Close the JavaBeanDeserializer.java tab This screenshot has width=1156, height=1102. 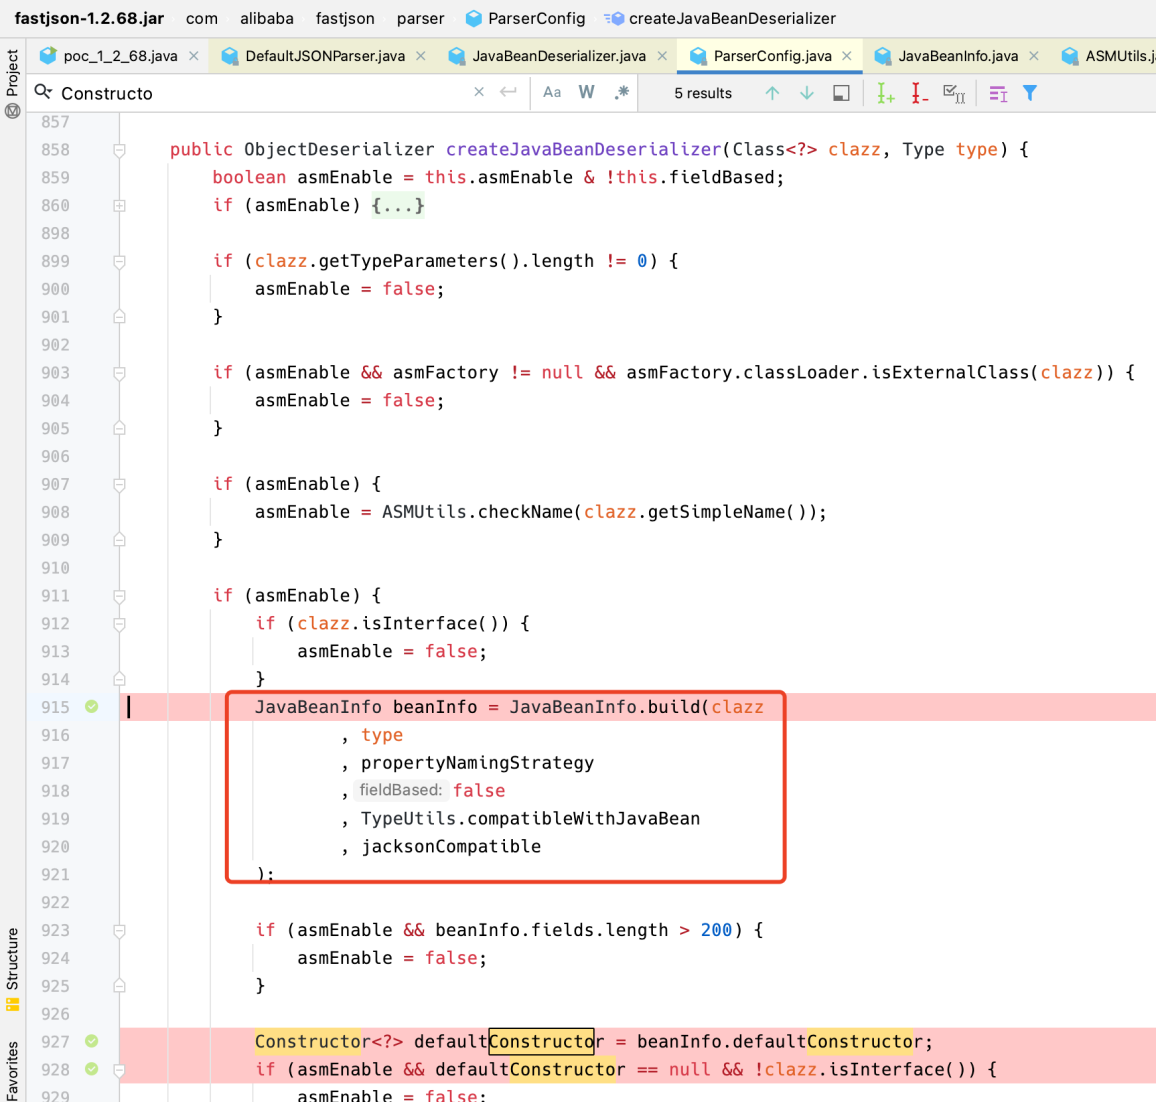click(x=662, y=56)
